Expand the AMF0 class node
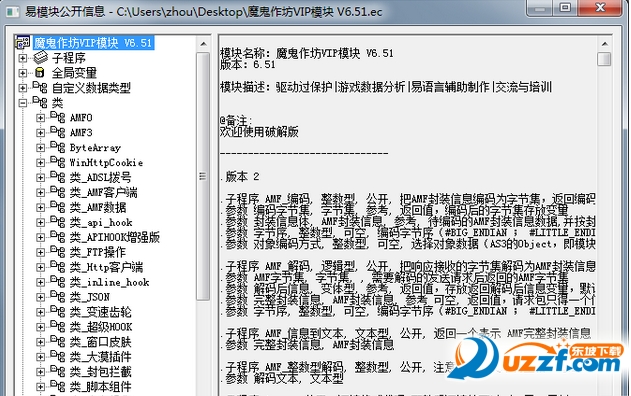The width and height of the screenshot is (631, 396). (40, 118)
